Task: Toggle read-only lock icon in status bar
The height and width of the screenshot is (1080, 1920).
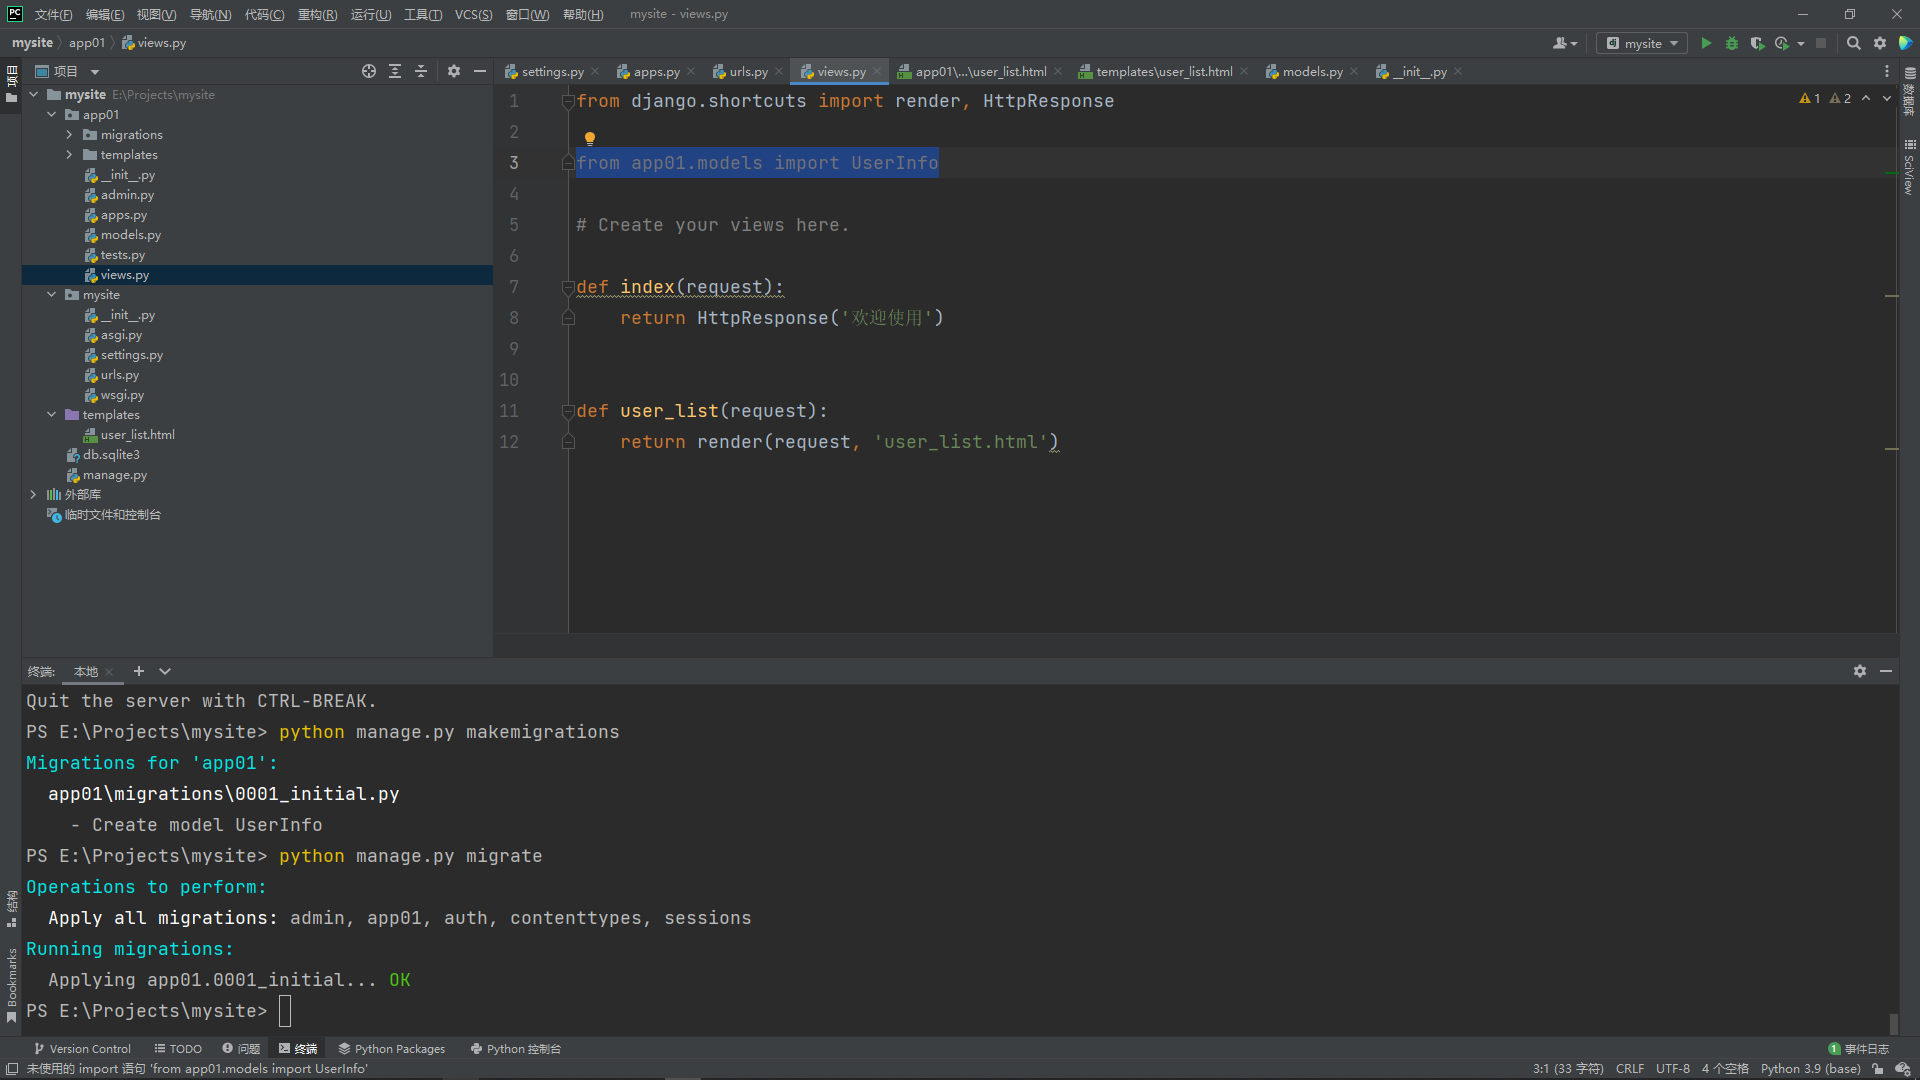Action: pos(1878,1069)
